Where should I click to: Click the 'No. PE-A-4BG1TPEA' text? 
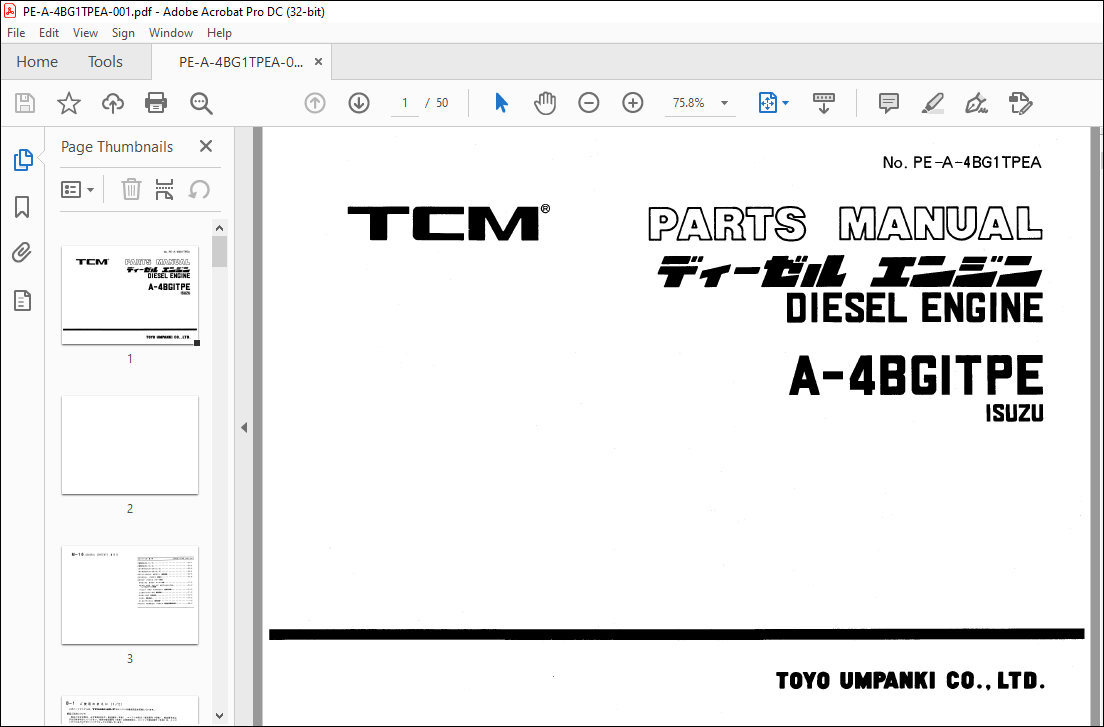coord(961,163)
